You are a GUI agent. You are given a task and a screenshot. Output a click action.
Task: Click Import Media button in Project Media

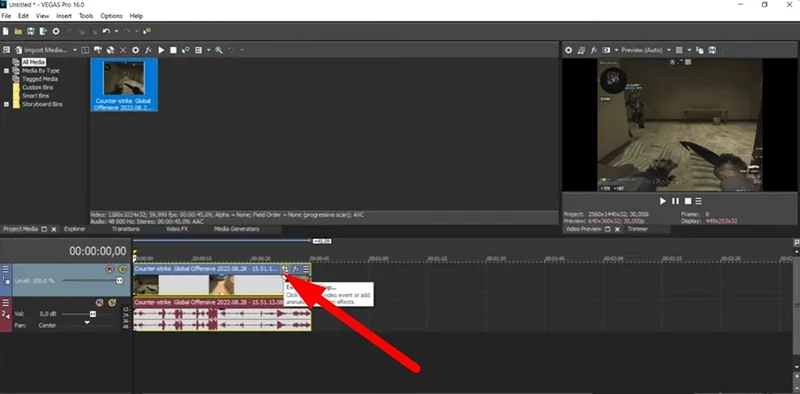point(41,50)
